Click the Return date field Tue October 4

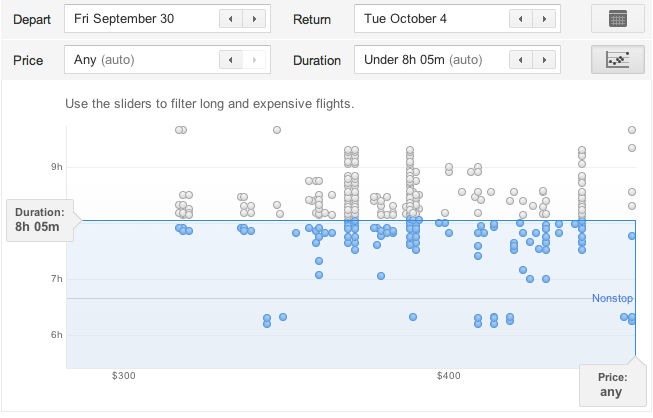click(430, 19)
